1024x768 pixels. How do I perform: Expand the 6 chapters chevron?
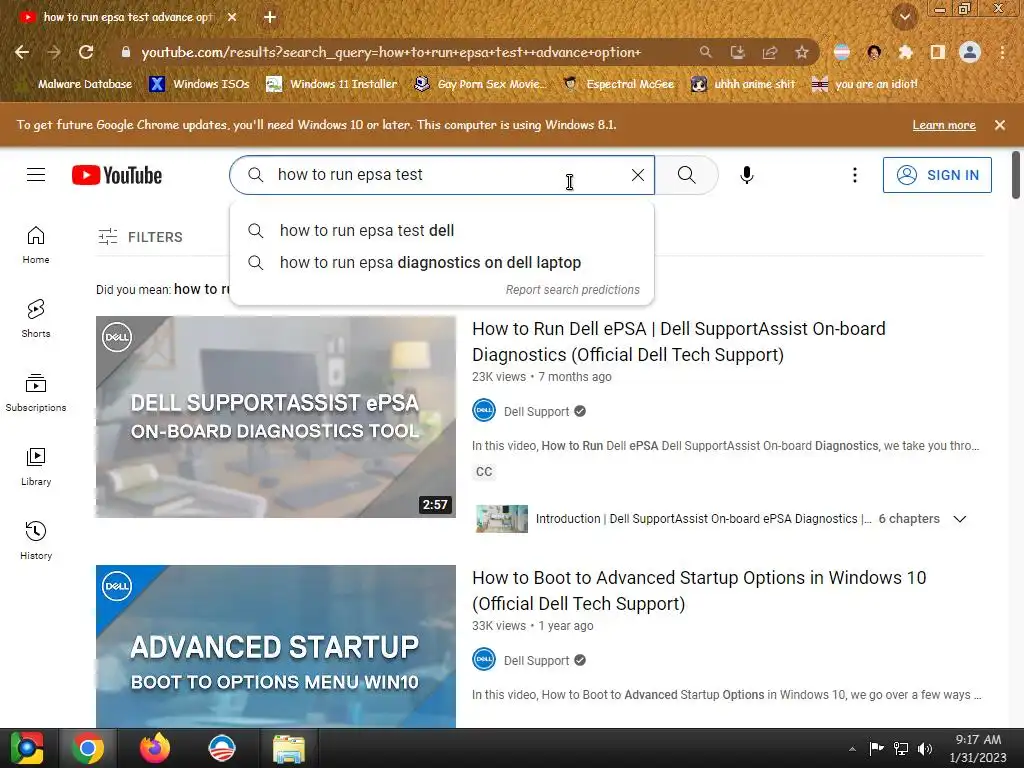(x=959, y=519)
